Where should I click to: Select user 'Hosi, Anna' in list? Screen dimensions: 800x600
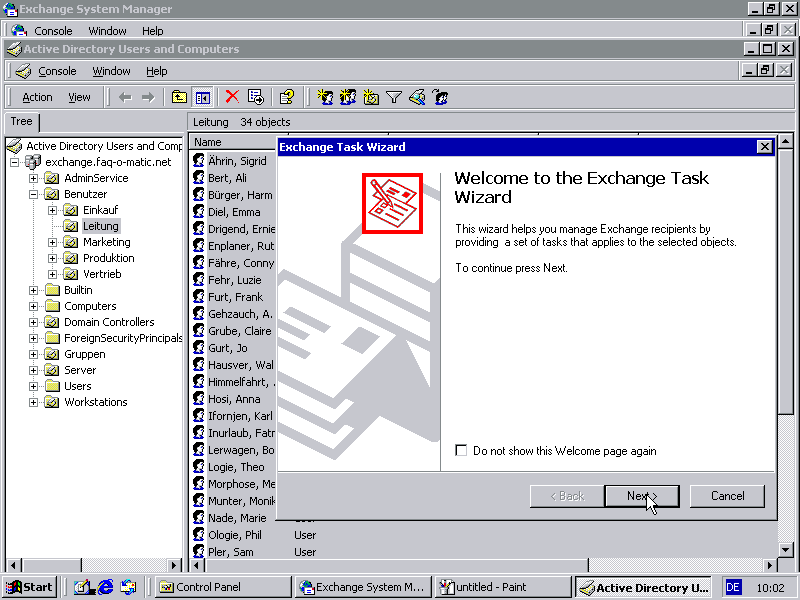(x=234, y=399)
